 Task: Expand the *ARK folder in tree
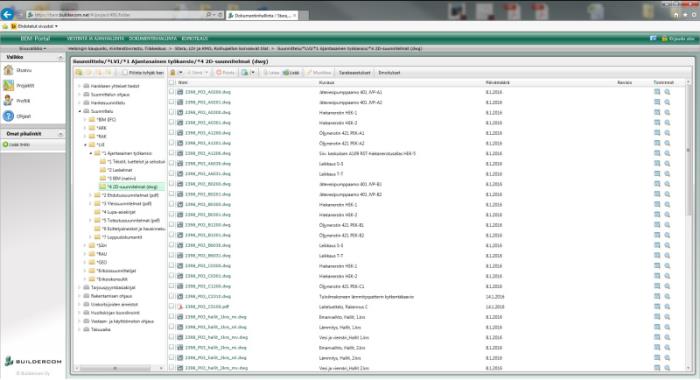[86, 128]
